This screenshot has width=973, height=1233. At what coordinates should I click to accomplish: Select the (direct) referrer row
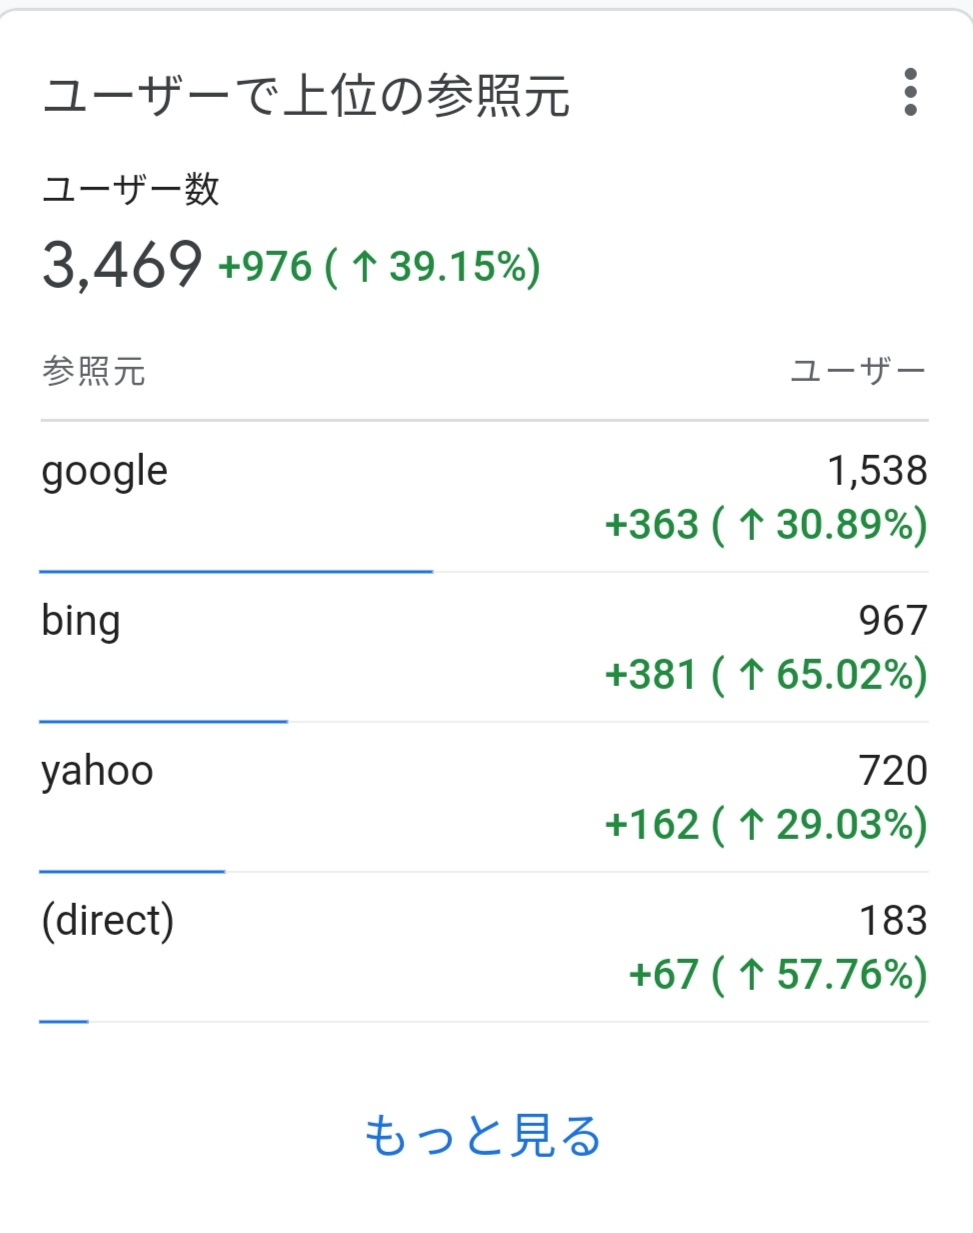point(484,947)
